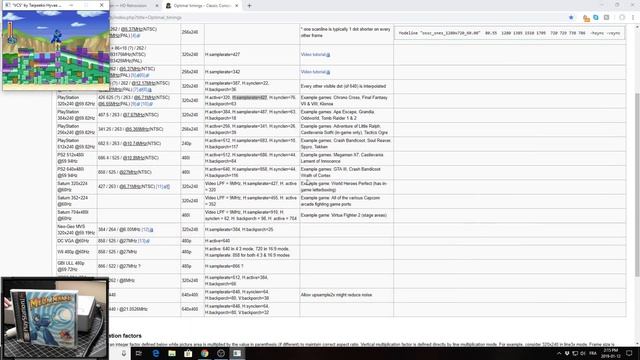Open Video tutorial link in 320x240 H.samplerate=427 row
The width and height of the screenshot is (640, 360).
click(x=315, y=54)
